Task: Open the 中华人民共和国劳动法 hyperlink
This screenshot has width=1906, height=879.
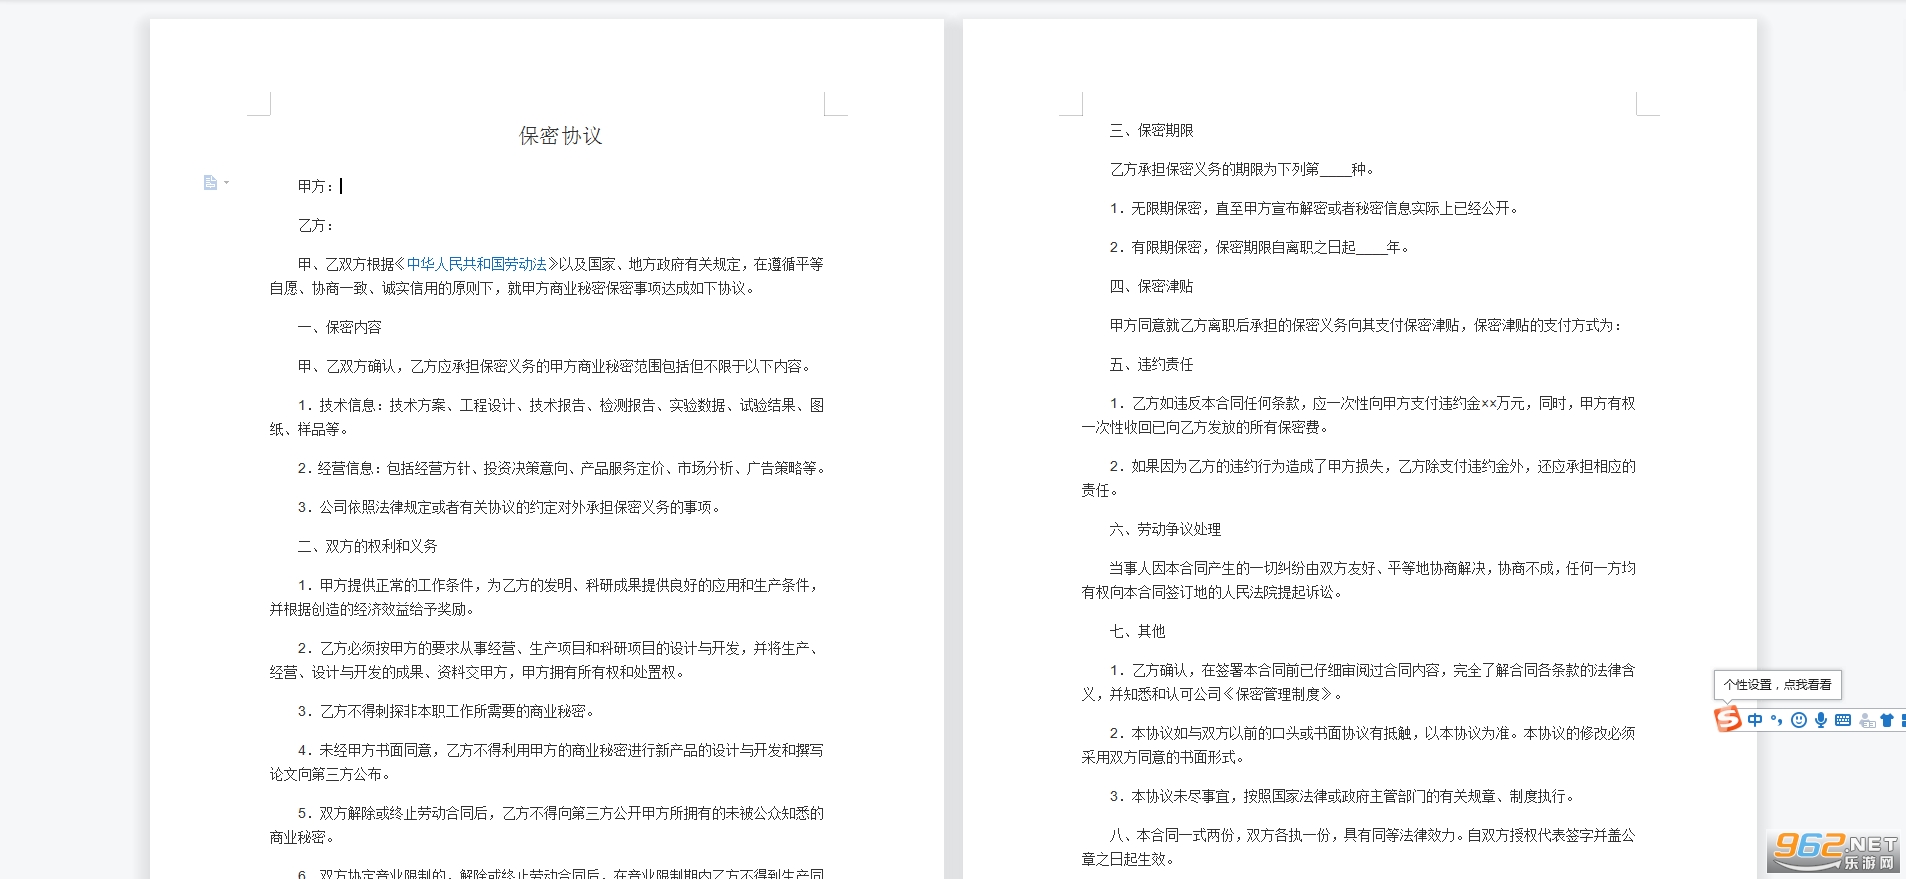Action: (x=477, y=264)
